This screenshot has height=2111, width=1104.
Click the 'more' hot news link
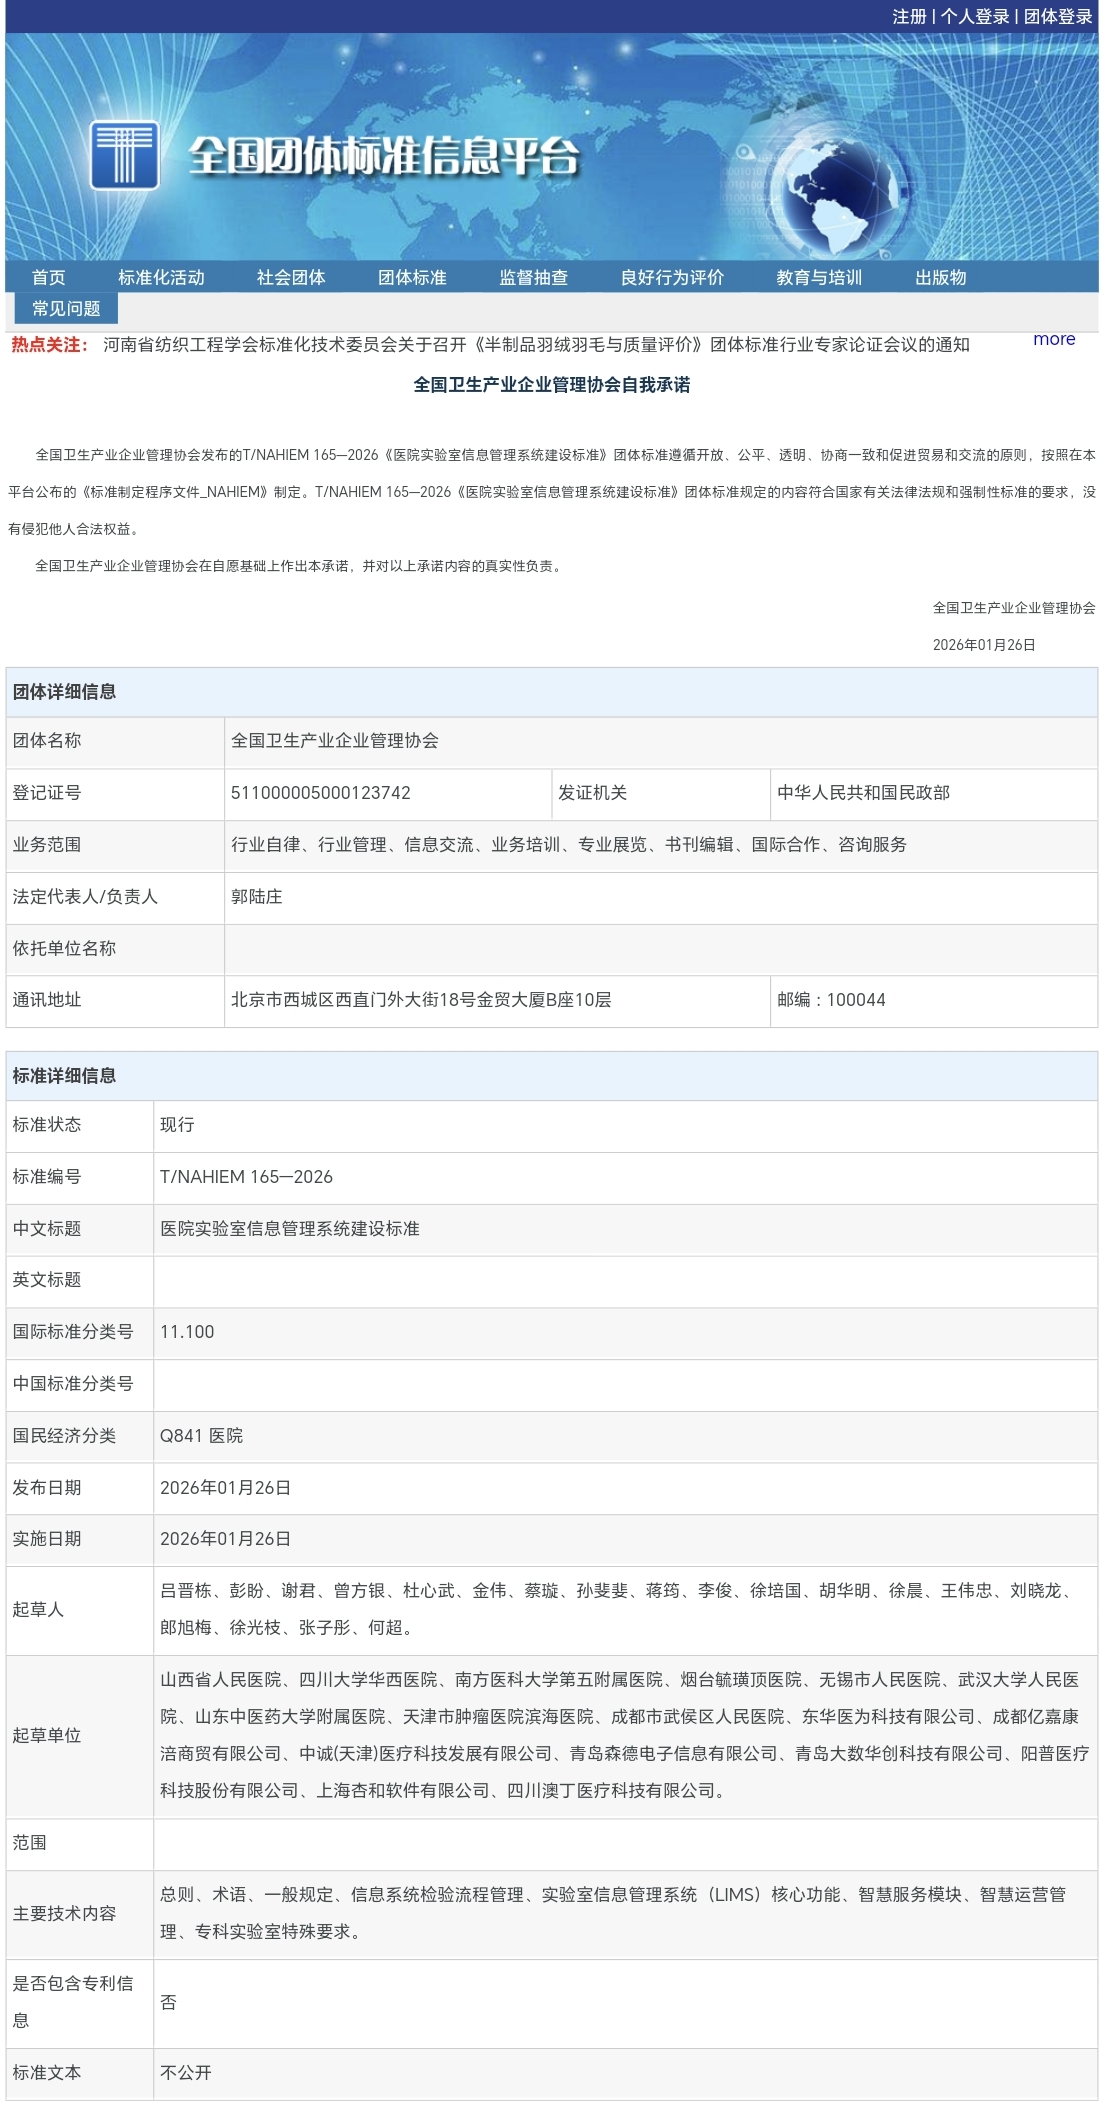point(1054,339)
